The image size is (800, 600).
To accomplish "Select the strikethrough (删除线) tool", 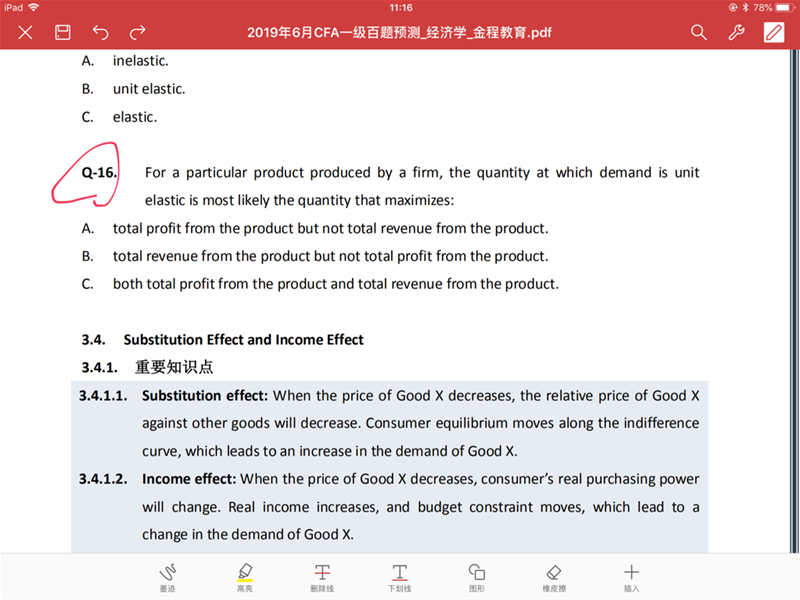I will click(322, 577).
